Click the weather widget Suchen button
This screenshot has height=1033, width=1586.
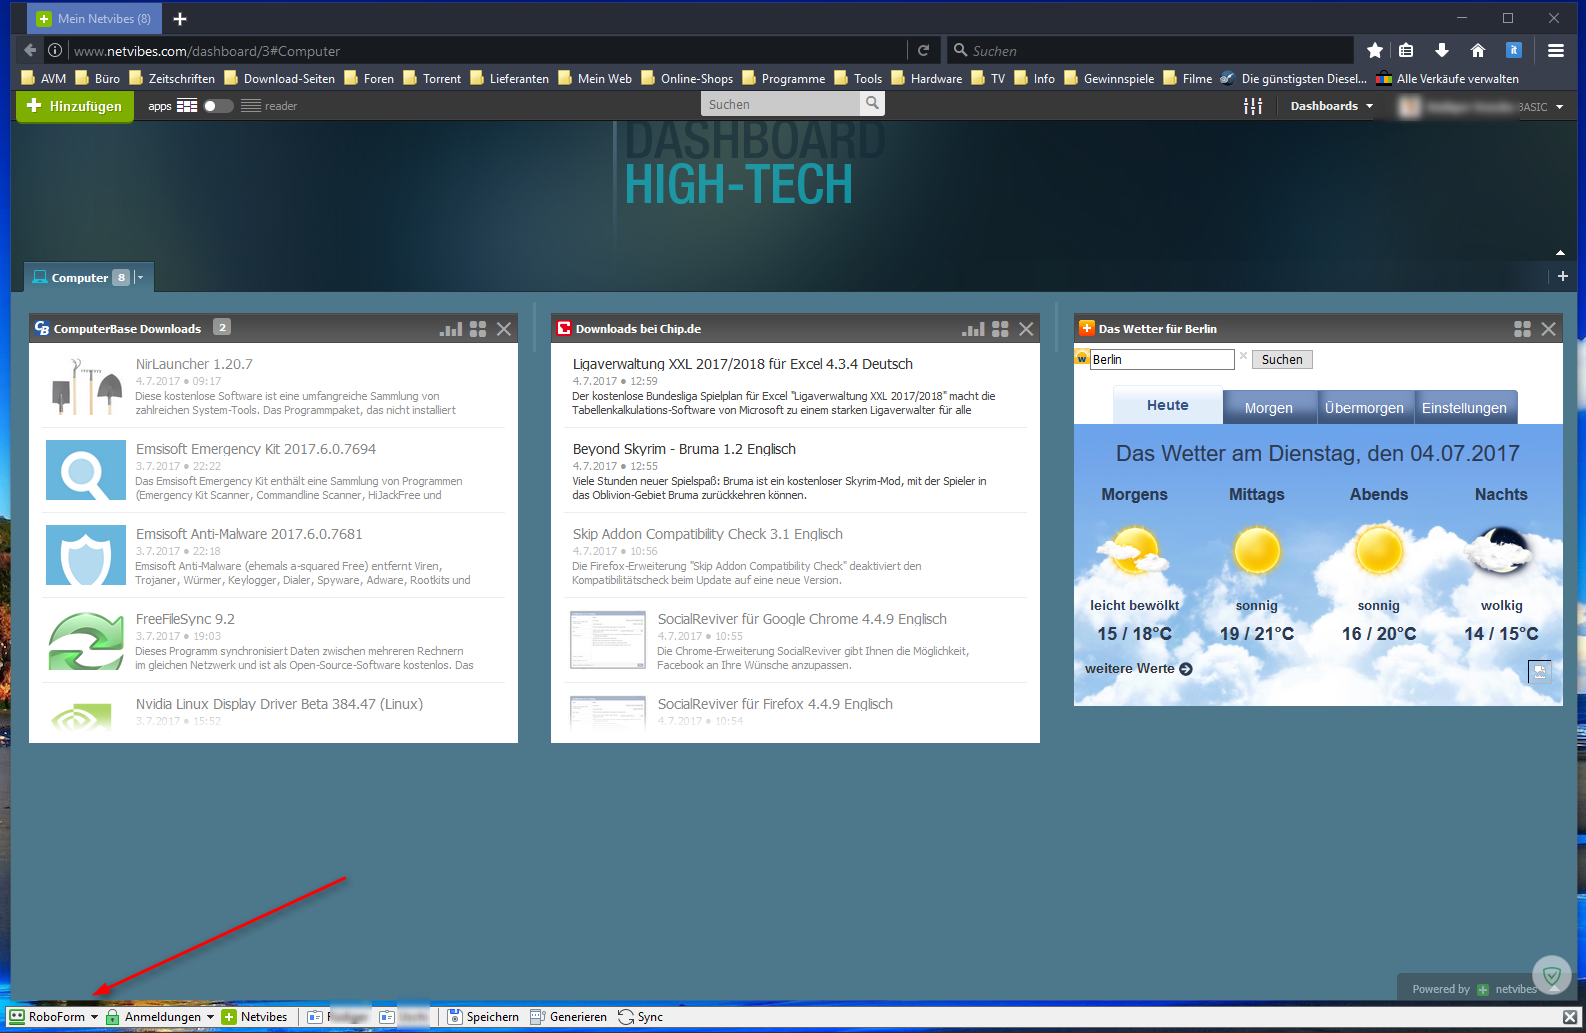(1282, 360)
